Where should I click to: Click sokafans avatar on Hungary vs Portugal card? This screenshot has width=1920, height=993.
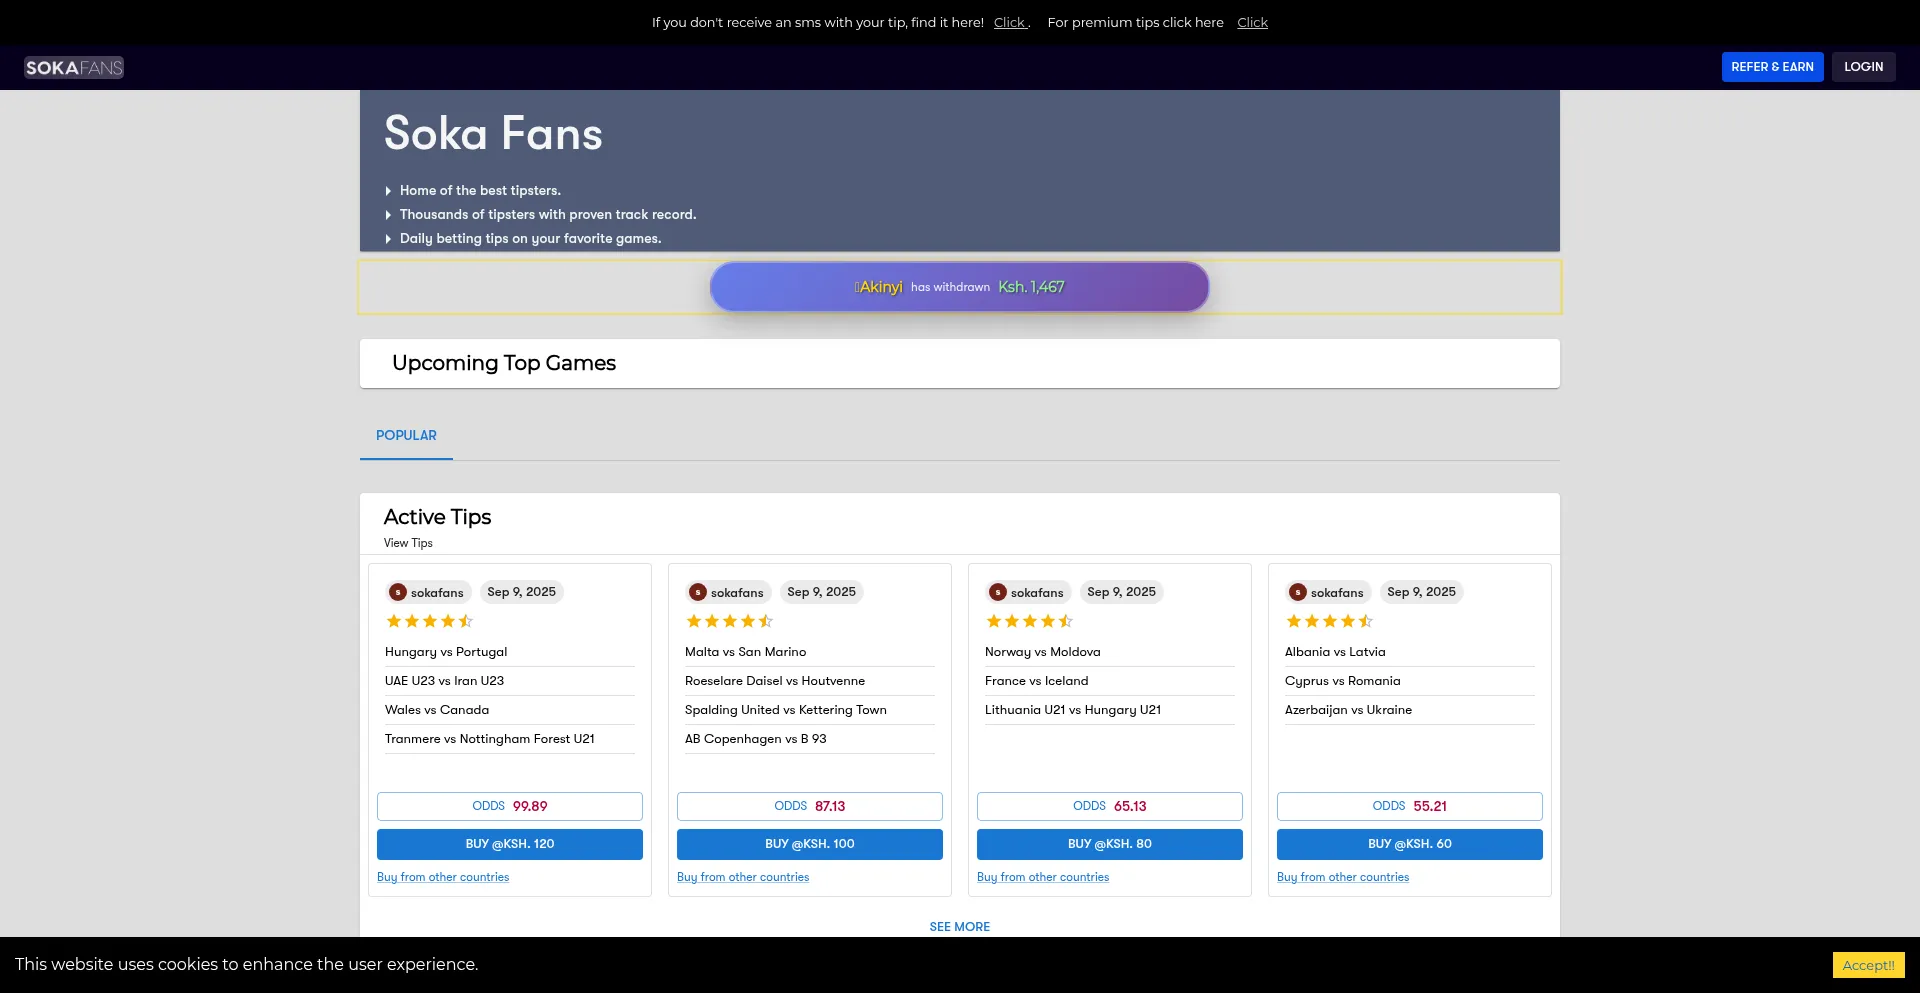pos(398,592)
